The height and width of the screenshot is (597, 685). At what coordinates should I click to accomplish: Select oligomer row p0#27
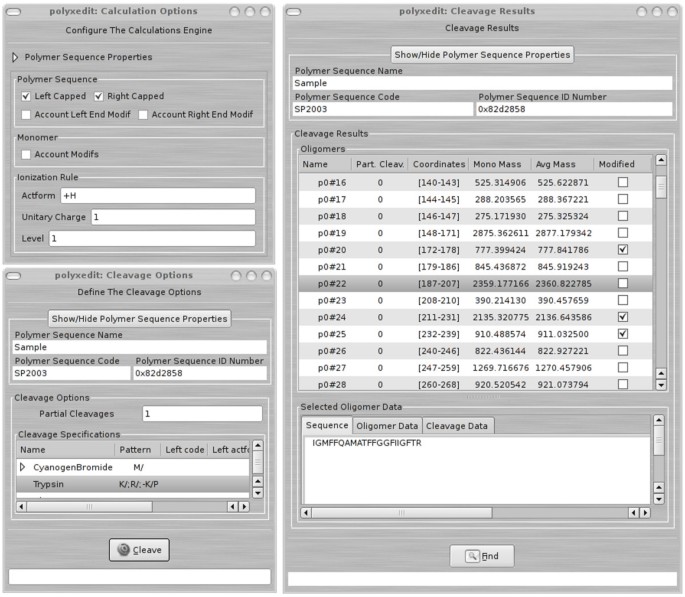coord(475,368)
